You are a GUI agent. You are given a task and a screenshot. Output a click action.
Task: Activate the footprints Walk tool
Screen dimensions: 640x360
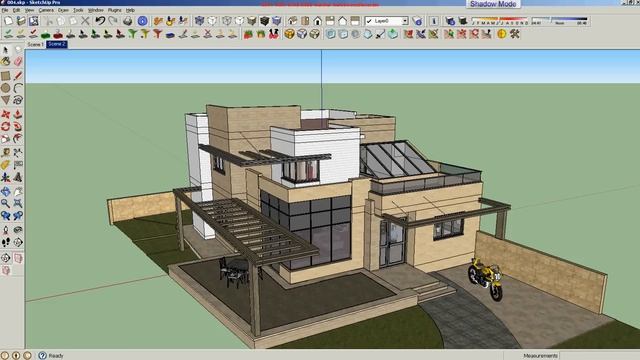(6, 242)
